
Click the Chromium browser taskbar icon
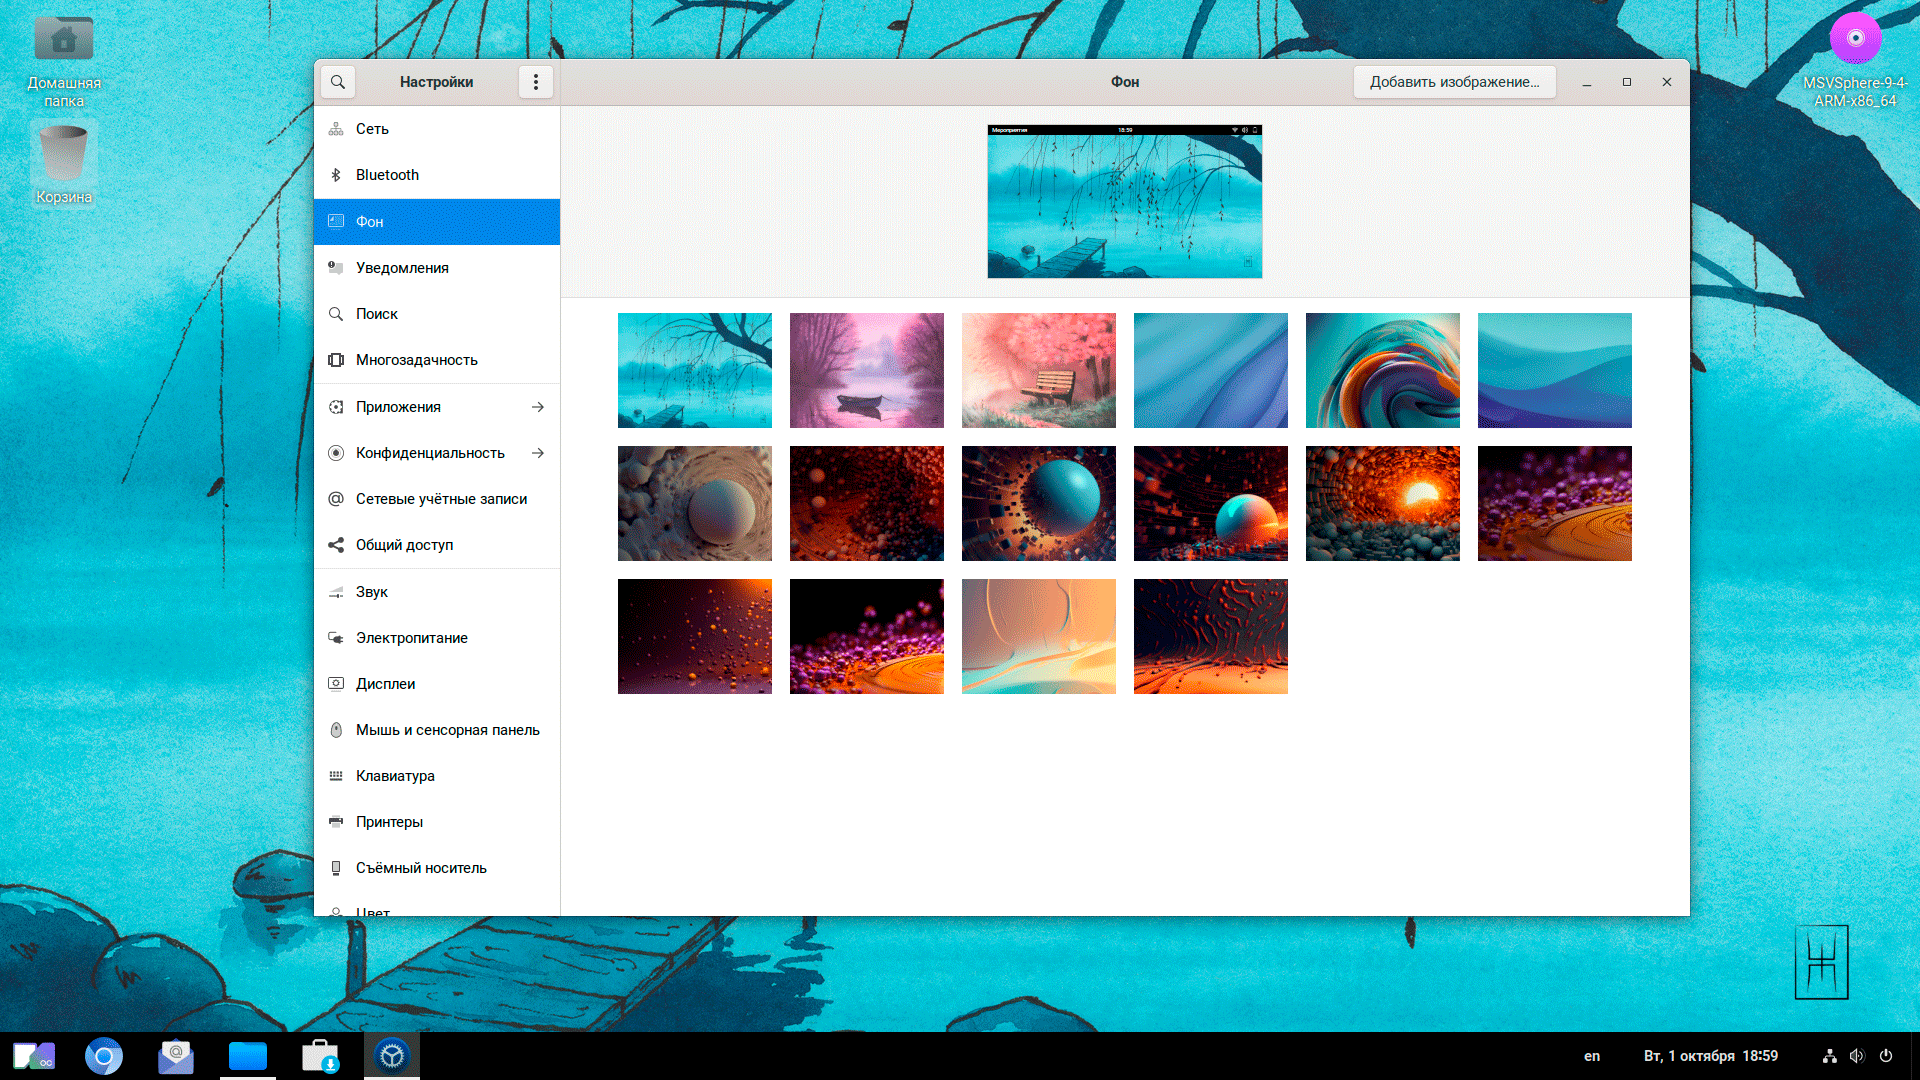click(104, 1056)
